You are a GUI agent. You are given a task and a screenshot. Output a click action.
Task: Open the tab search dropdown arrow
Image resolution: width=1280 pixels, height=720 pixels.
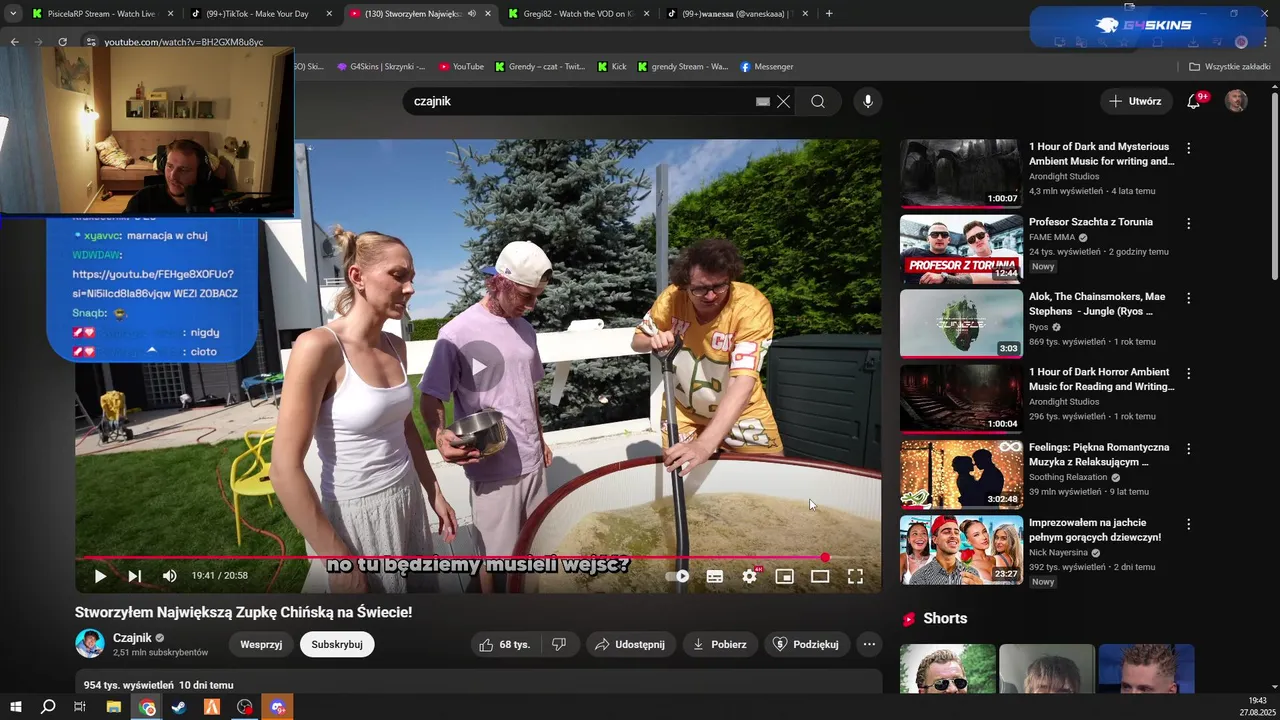pyautogui.click(x=13, y=14)
